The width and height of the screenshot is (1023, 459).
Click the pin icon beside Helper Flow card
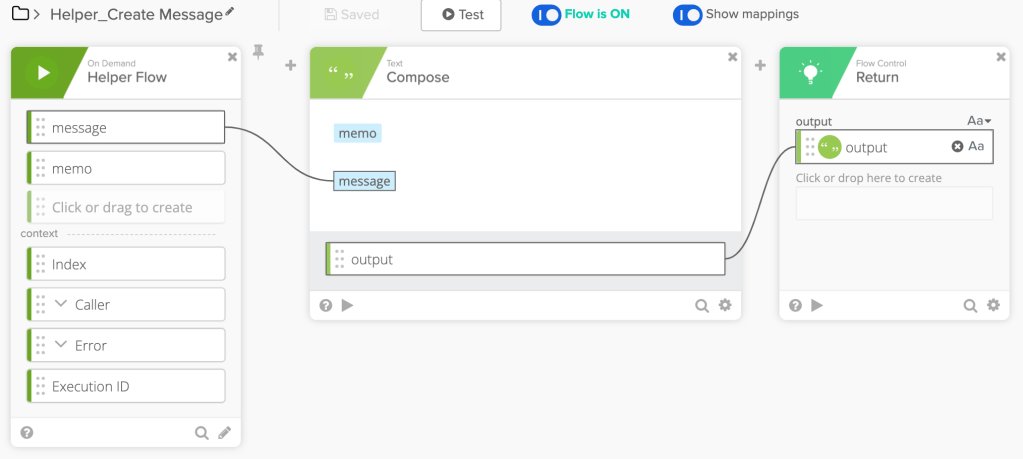[258, 52]
